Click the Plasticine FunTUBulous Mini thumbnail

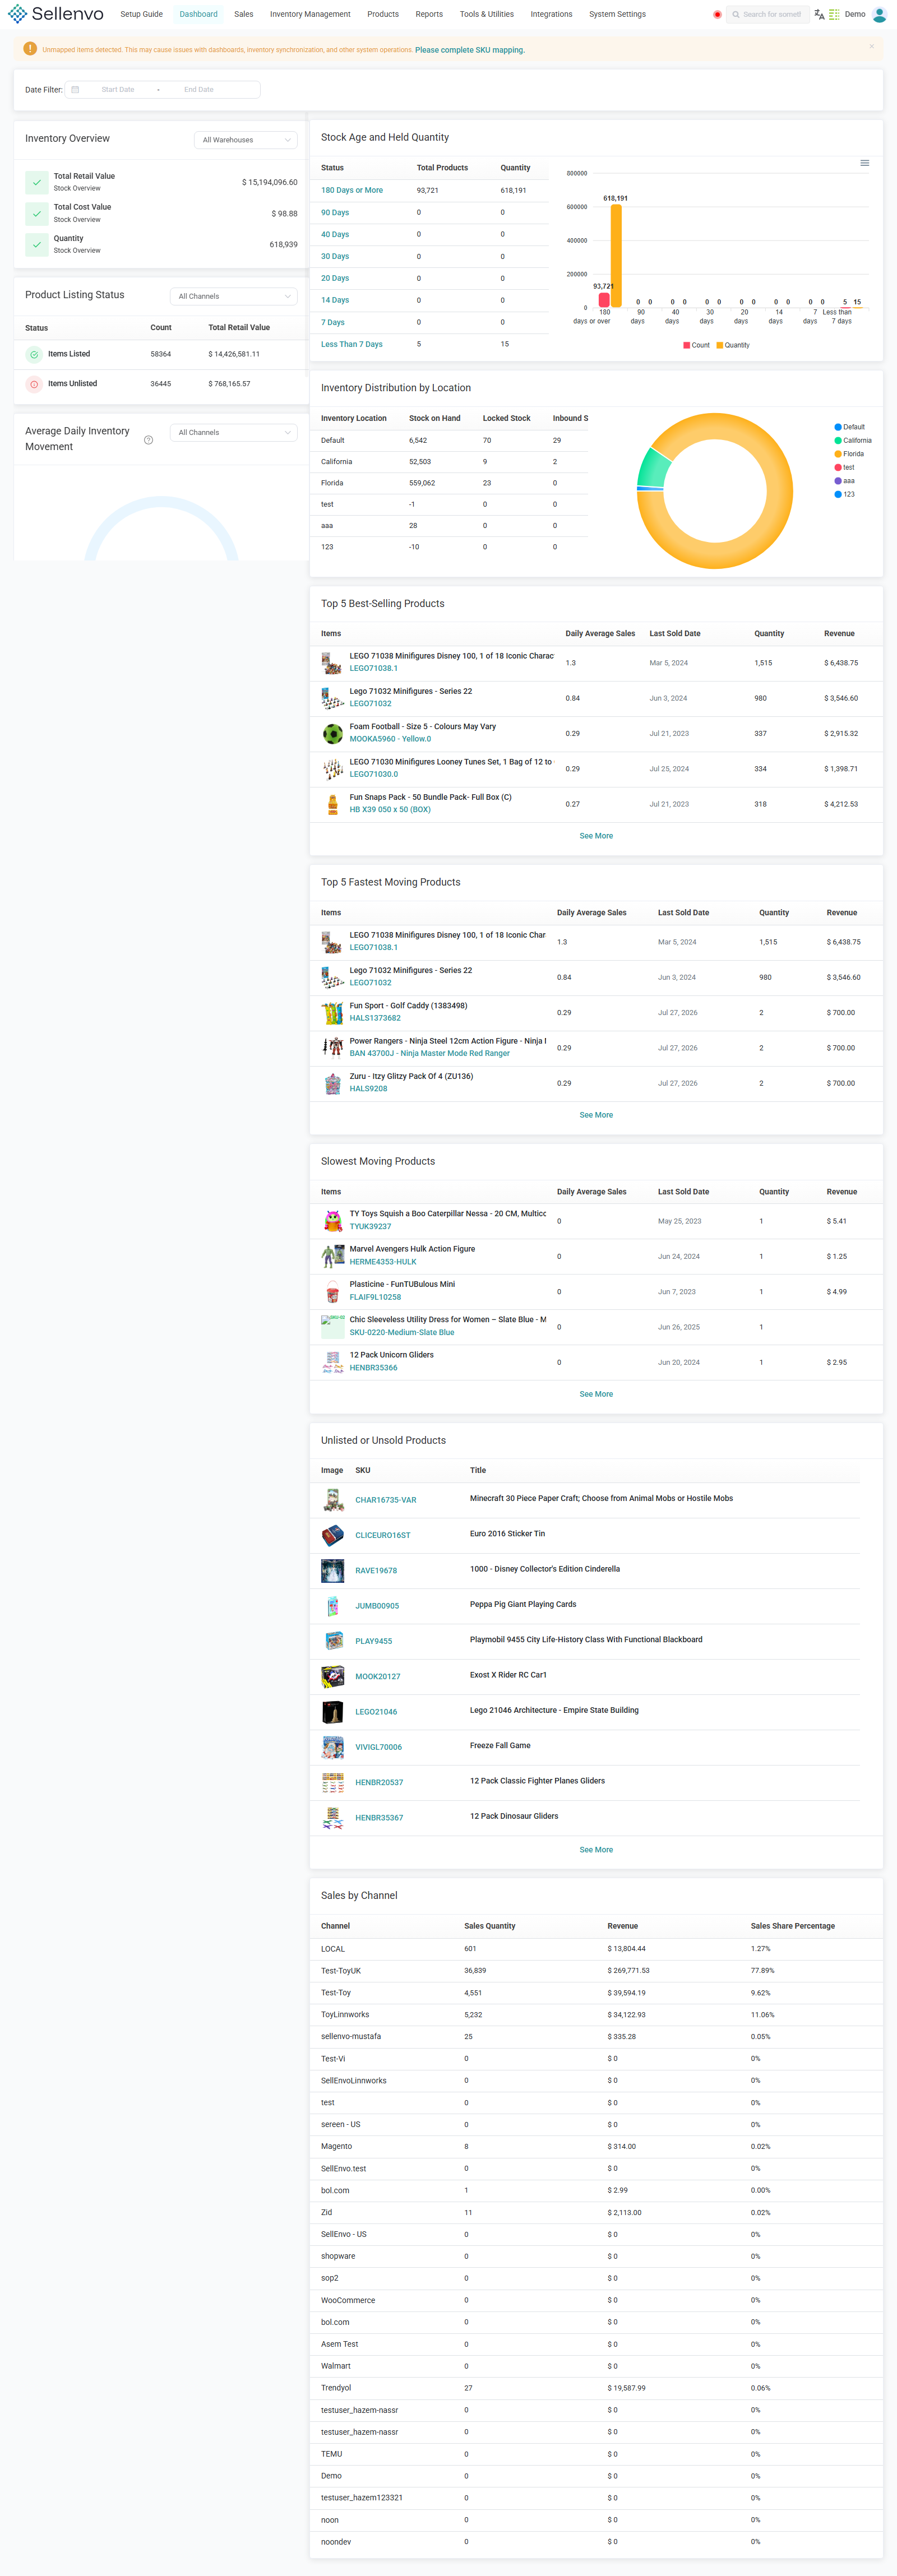point(332,1291)
